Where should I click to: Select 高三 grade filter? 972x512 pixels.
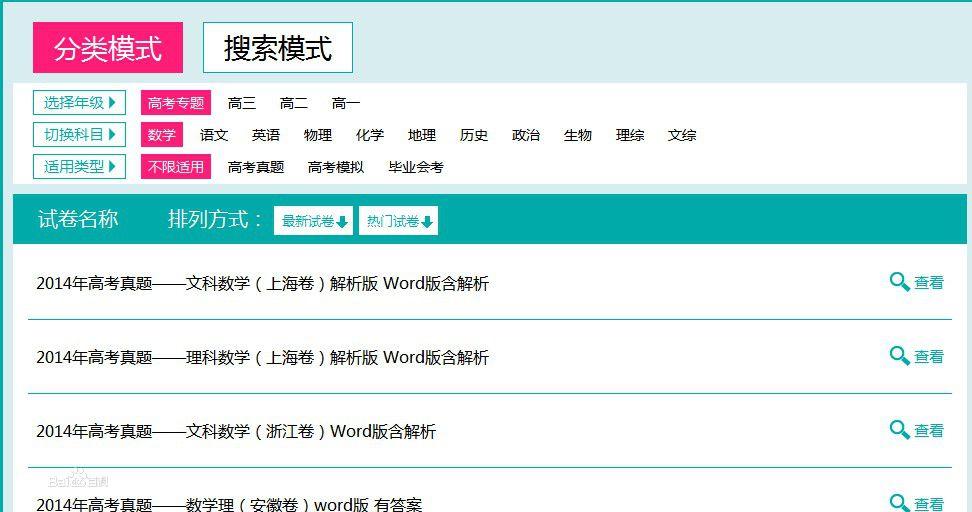242,103
